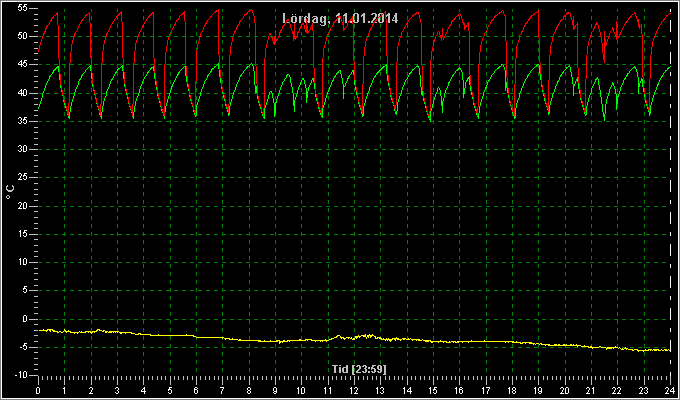Click the 55 value on temperature axis

23,8
